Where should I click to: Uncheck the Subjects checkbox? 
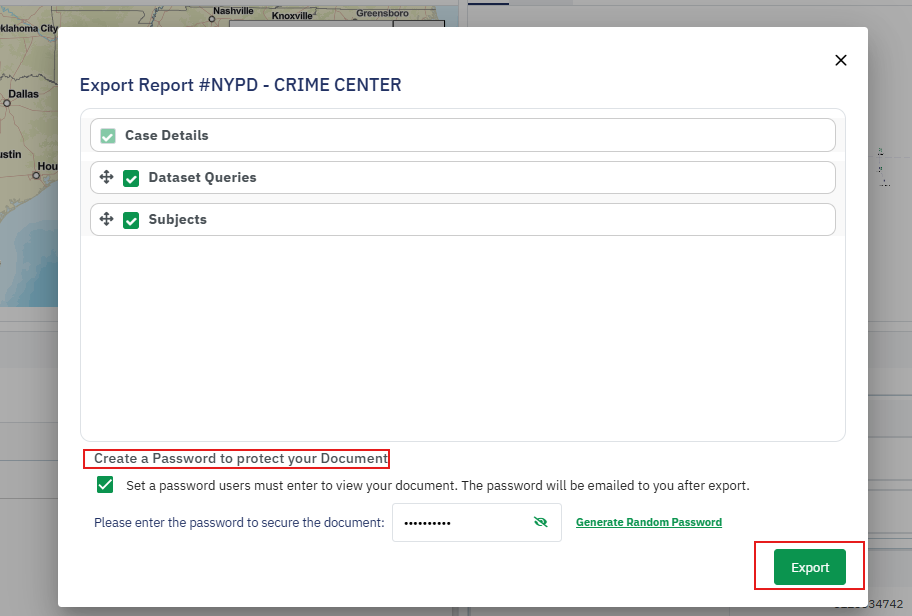131,220
